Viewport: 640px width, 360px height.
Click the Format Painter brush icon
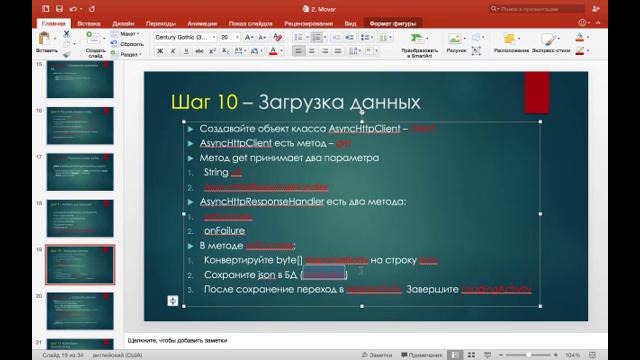click(x=67, y=54)
